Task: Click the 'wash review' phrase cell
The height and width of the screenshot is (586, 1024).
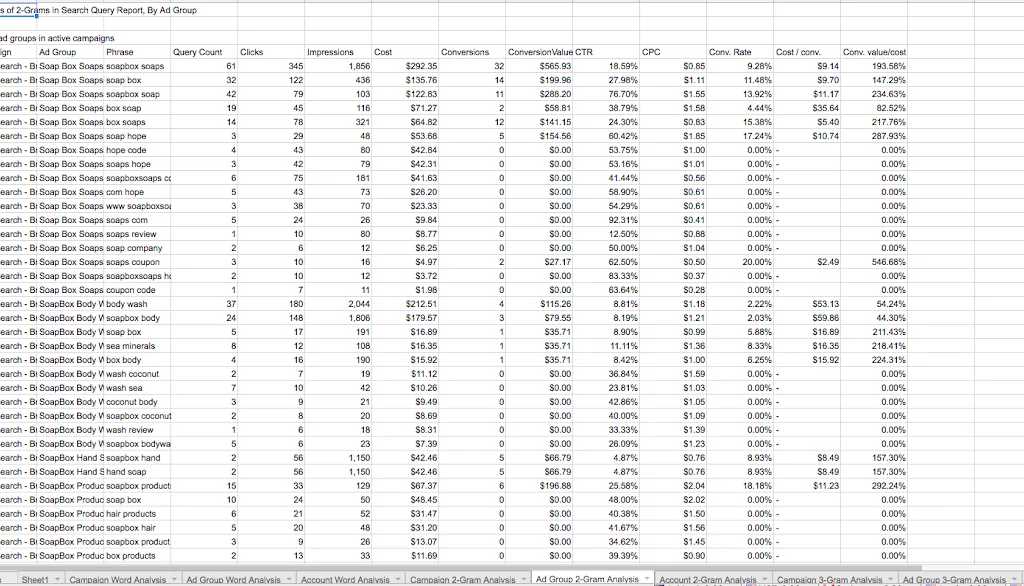Action: tap(137, 430)
